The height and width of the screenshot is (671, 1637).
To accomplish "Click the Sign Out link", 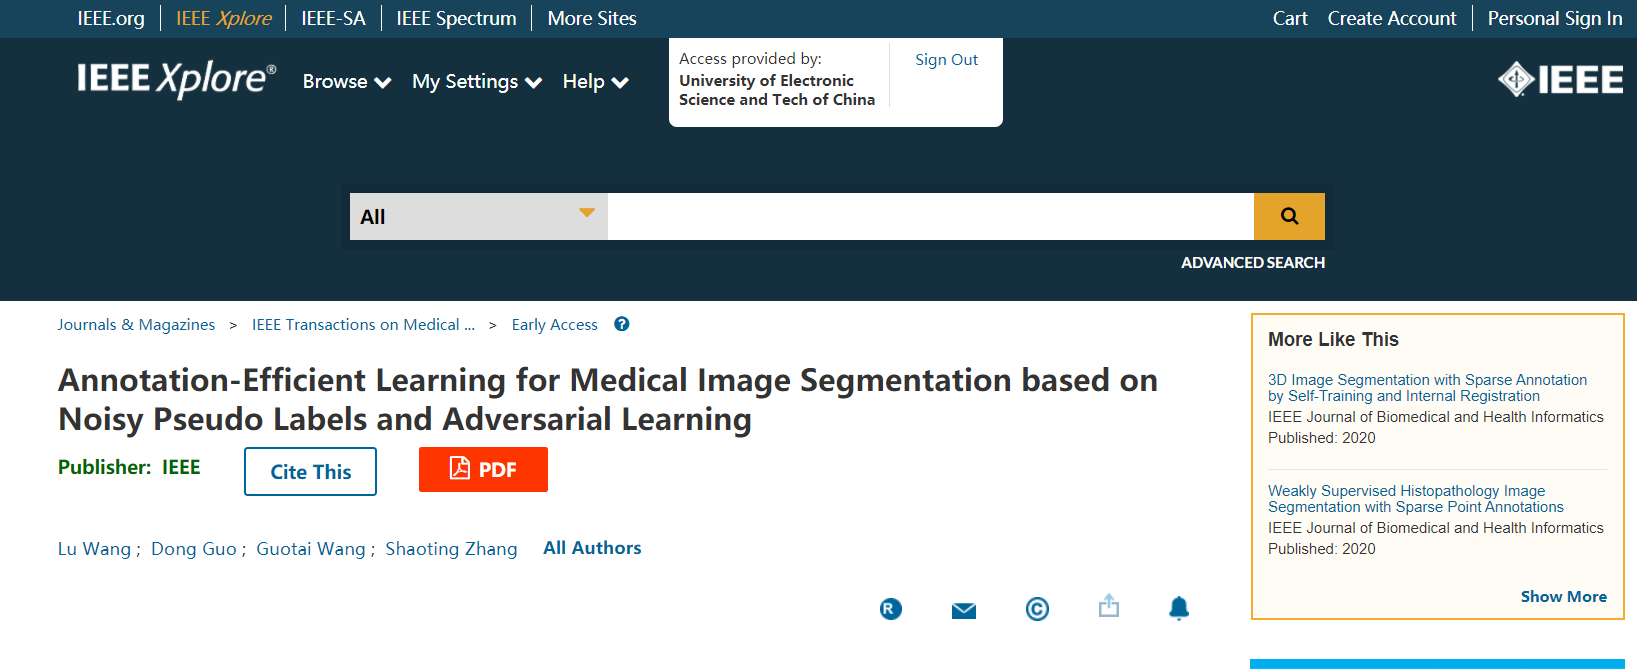I will [x=946, y=60].
